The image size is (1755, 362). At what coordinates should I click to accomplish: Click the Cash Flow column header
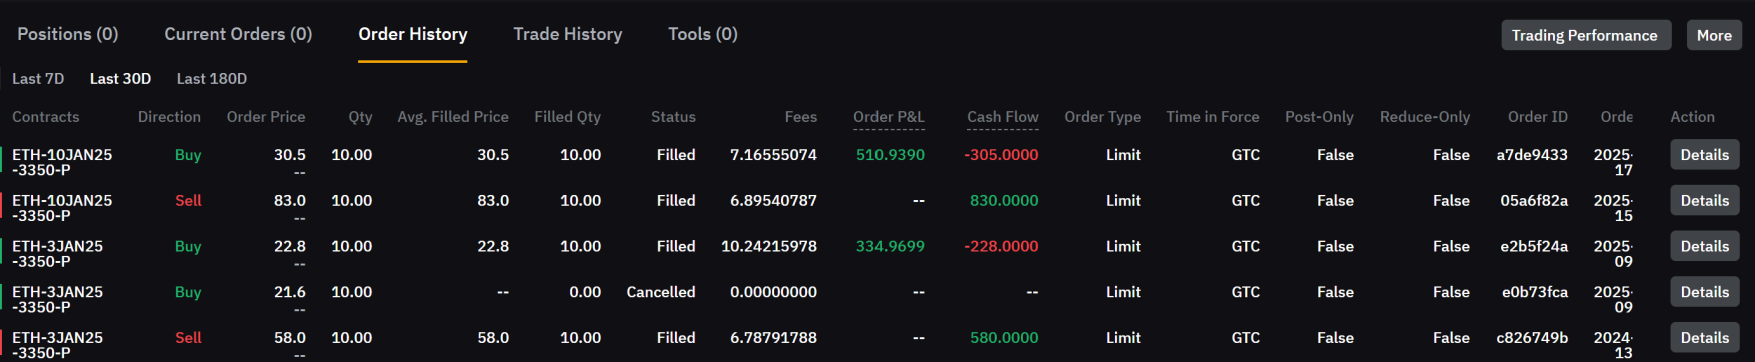tap(1002, 117)
